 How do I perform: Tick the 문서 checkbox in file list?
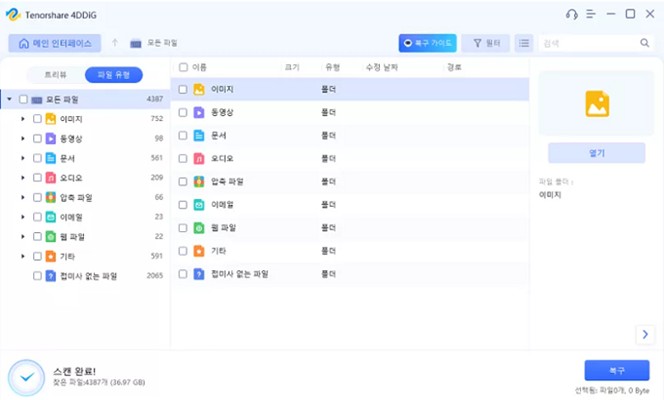tap(183, 135)
